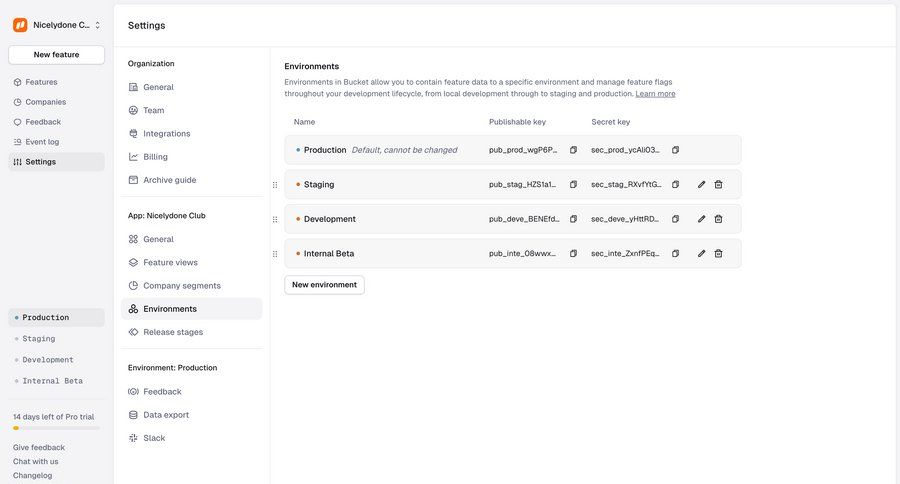This screenshot has width=900, height=484.
Task: Open App General settings under Nicelydone Club
Action: pyautogui.click(x=192, y=239)
